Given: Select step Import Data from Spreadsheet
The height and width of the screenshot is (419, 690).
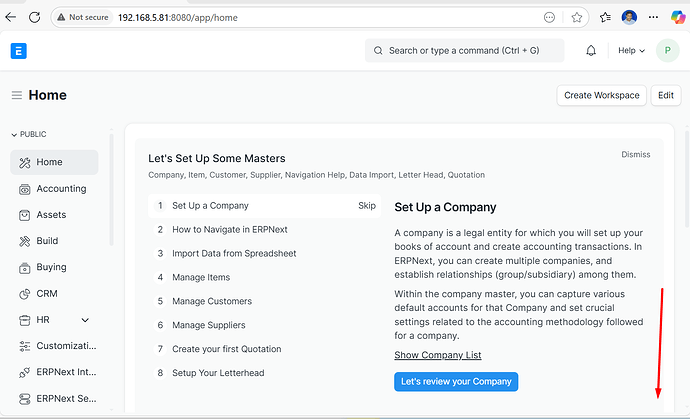Looking at the screenshot, I should [264, 254].
